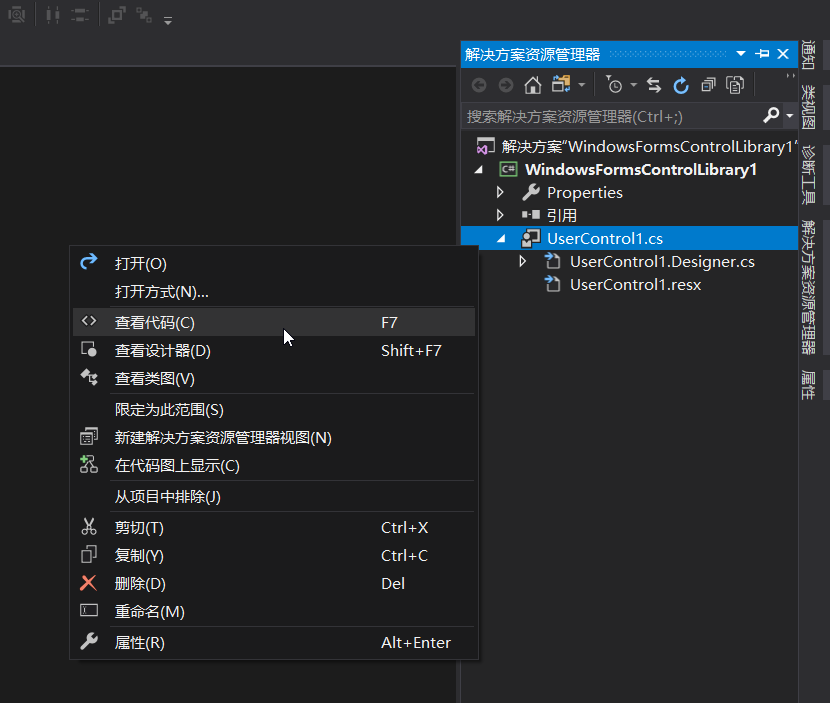Select UserControl1.cs file
This screenshot has height=703, width=830.
(x=605, y=239)
